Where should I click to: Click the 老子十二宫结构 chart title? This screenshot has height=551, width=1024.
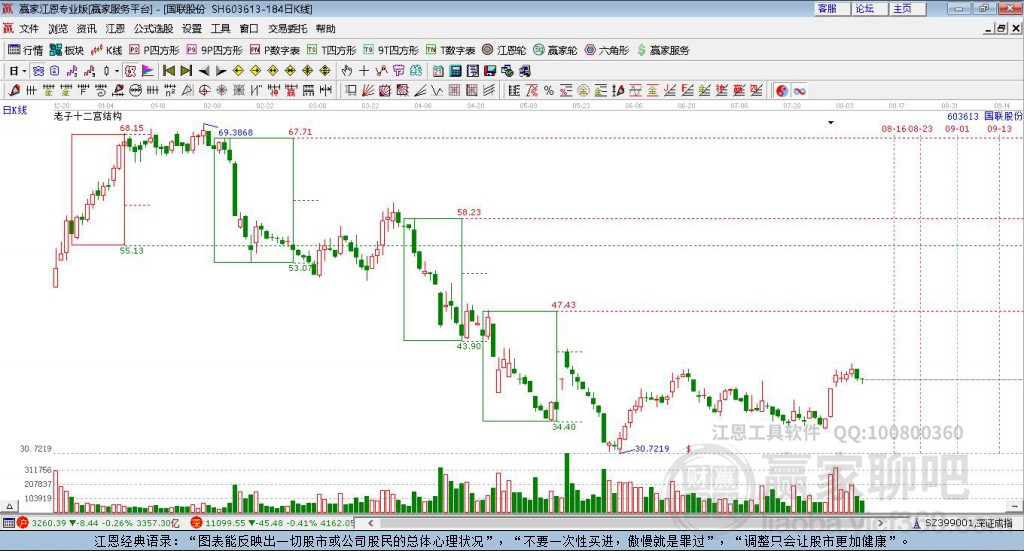point(88,116)
